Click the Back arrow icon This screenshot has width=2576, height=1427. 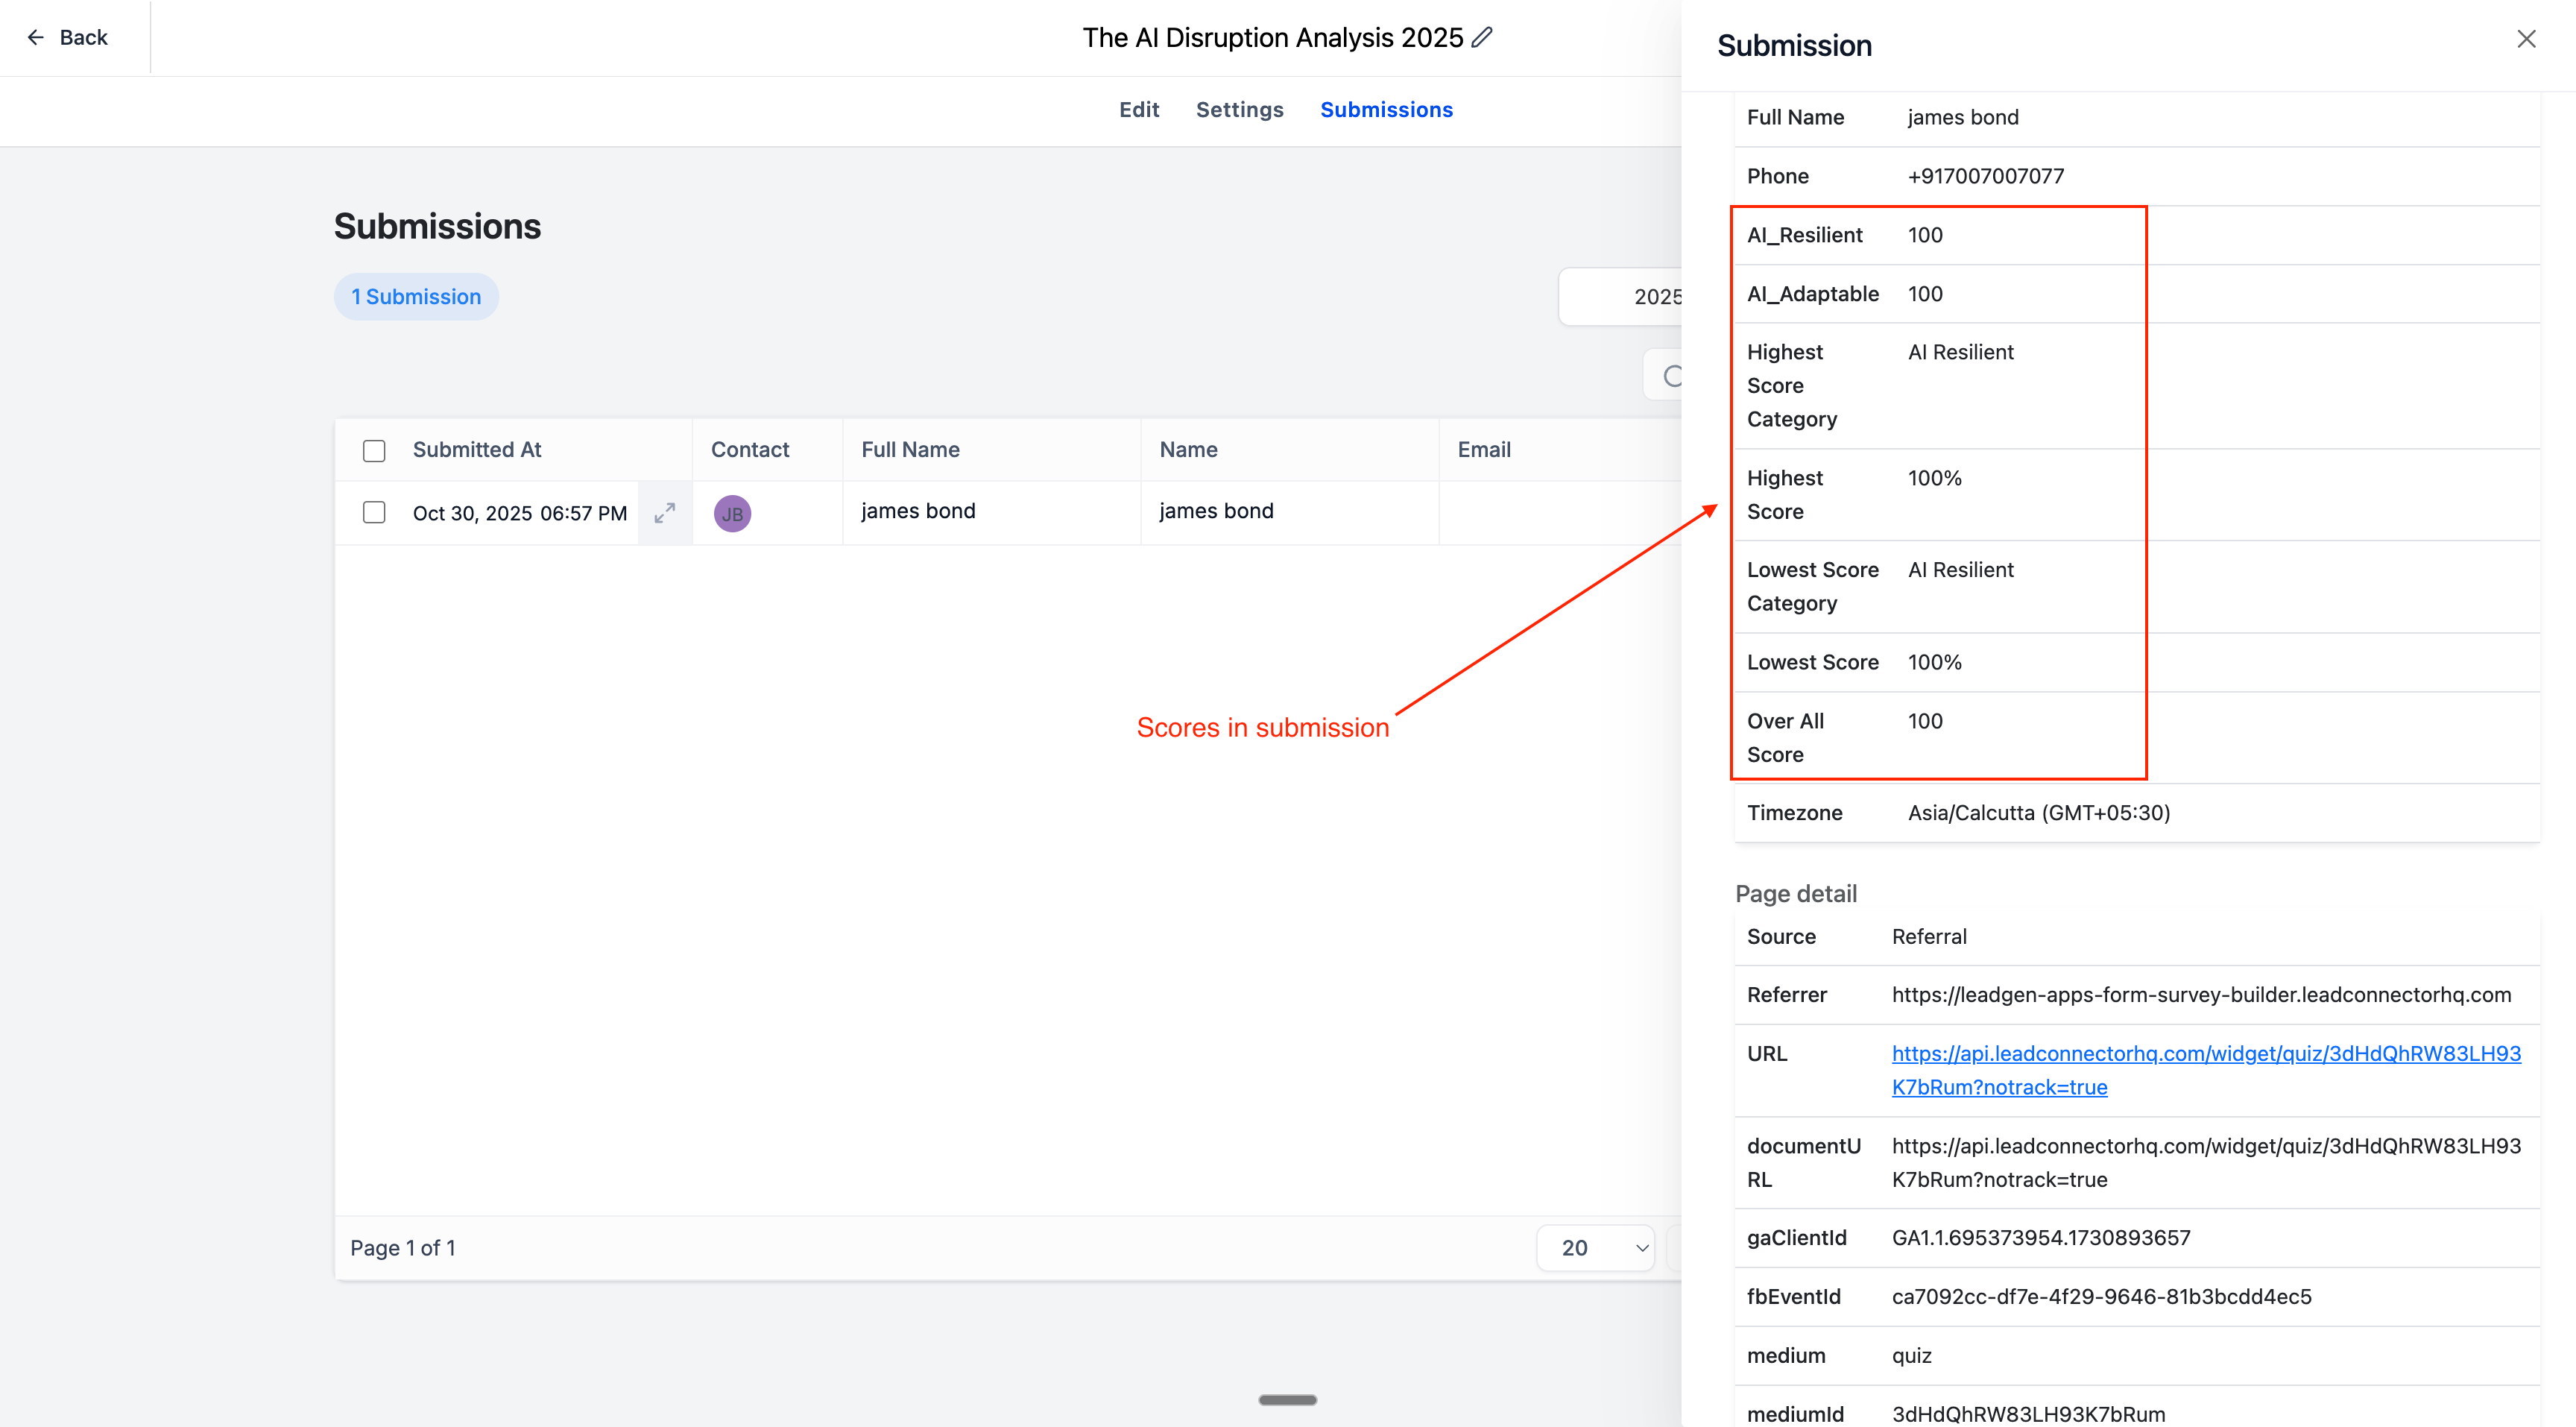point(36,38)
